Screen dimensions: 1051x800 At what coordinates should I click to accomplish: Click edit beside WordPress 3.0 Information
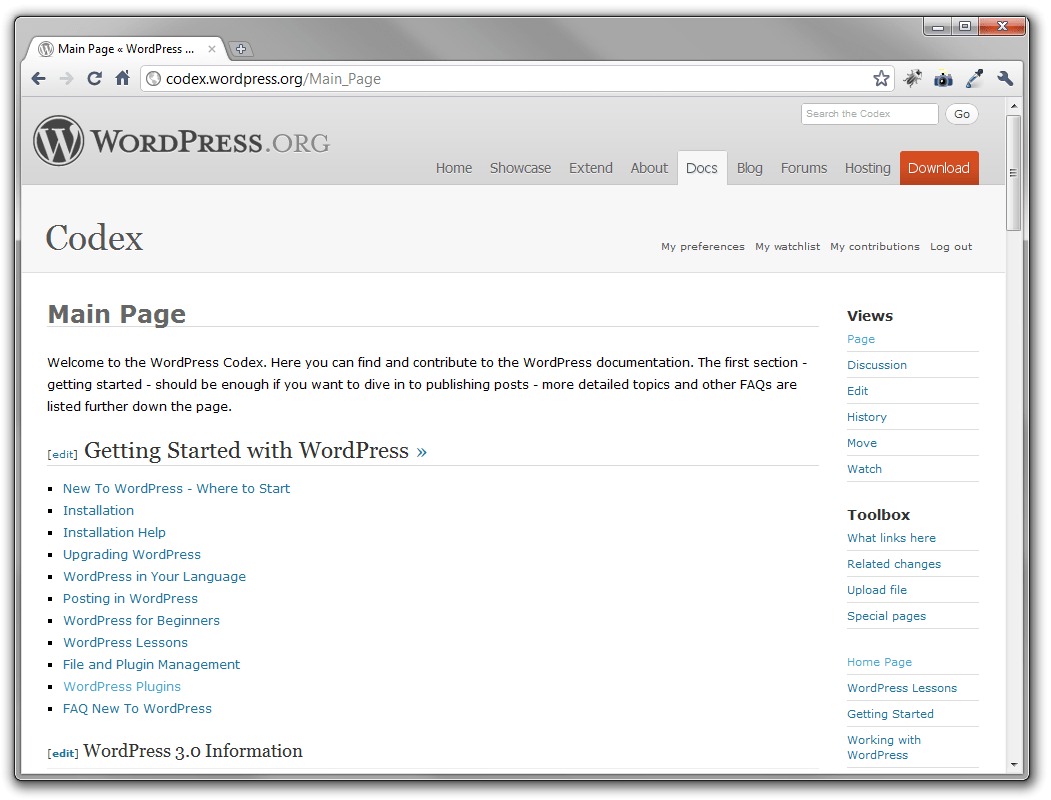click(63, 753)
